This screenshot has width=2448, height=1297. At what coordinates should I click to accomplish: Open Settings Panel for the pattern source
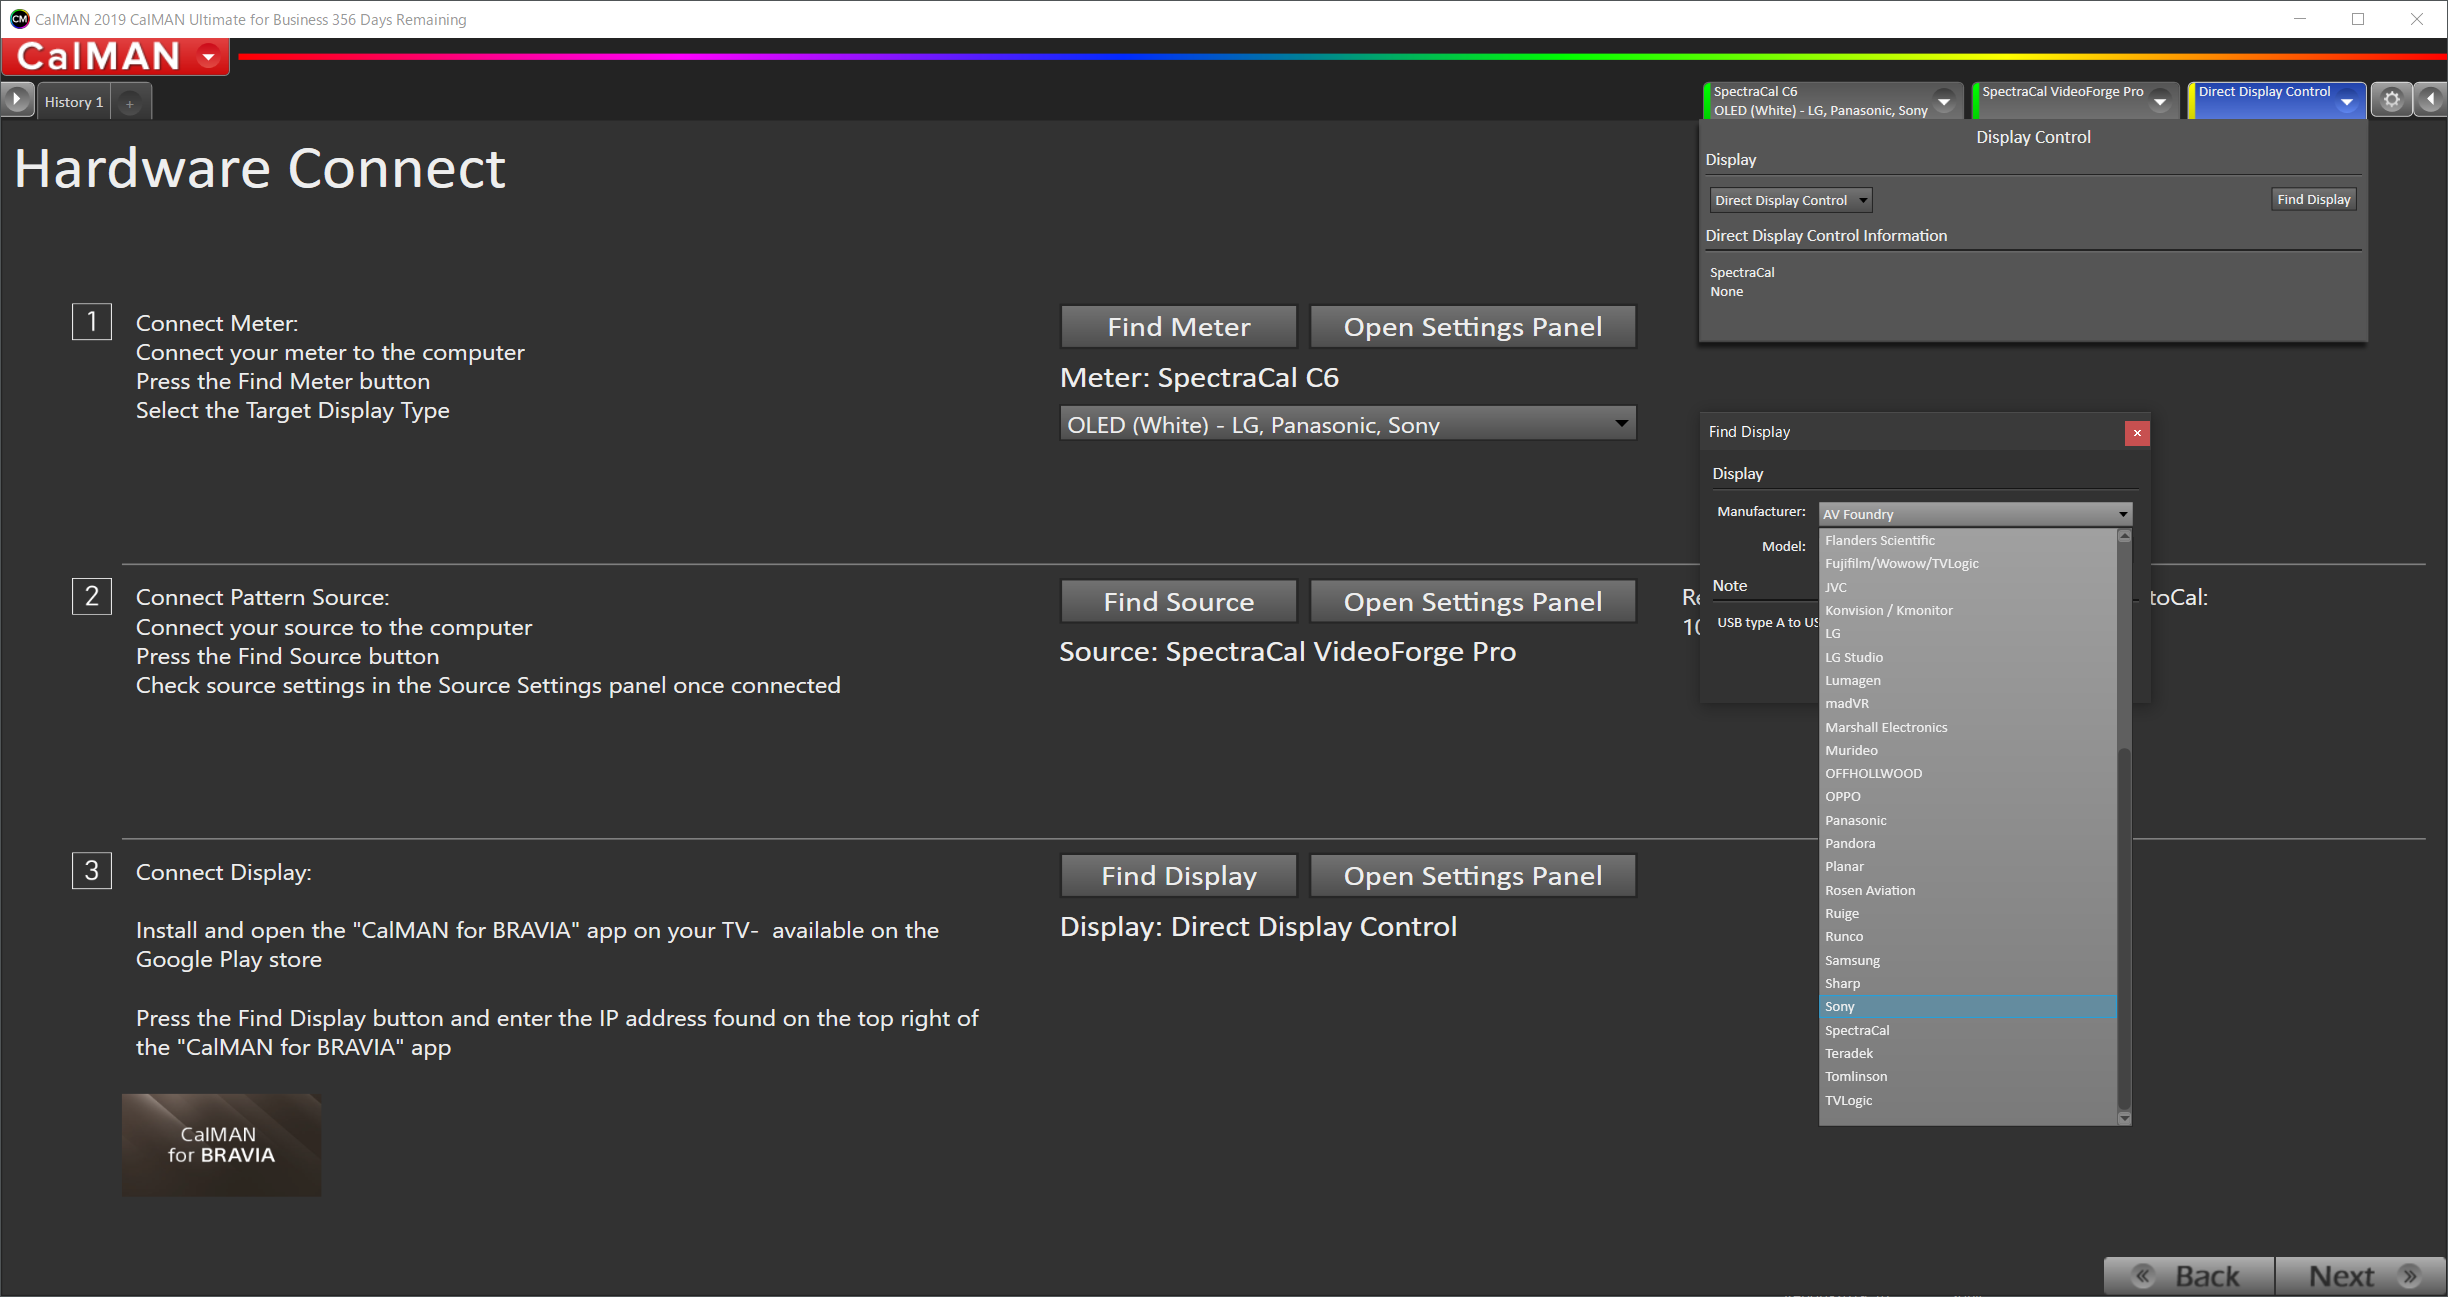pos(1472,602)
